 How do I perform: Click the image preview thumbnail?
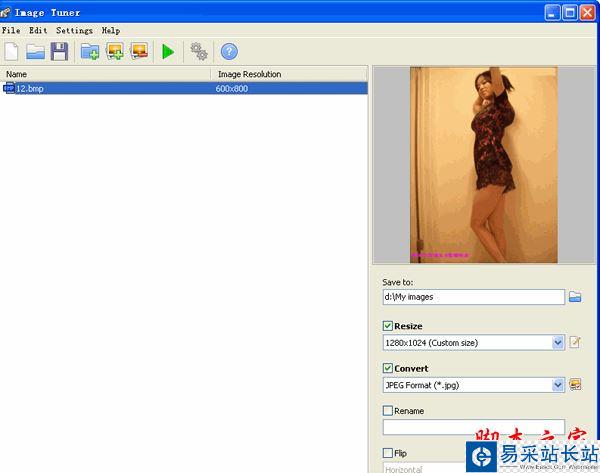[x=484, y=165]
